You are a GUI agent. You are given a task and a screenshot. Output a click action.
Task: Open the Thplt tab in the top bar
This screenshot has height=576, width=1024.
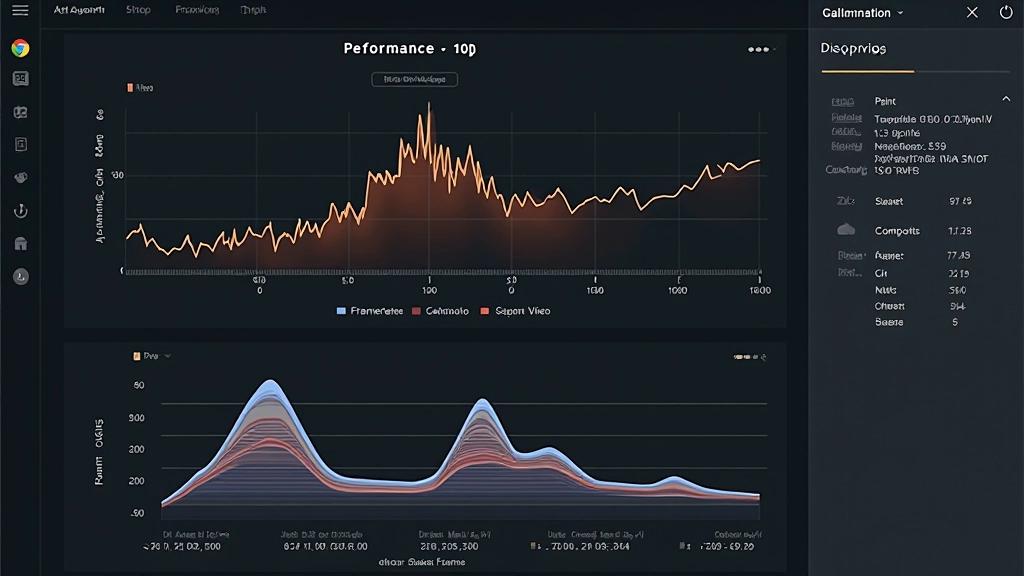pos(253,10)
